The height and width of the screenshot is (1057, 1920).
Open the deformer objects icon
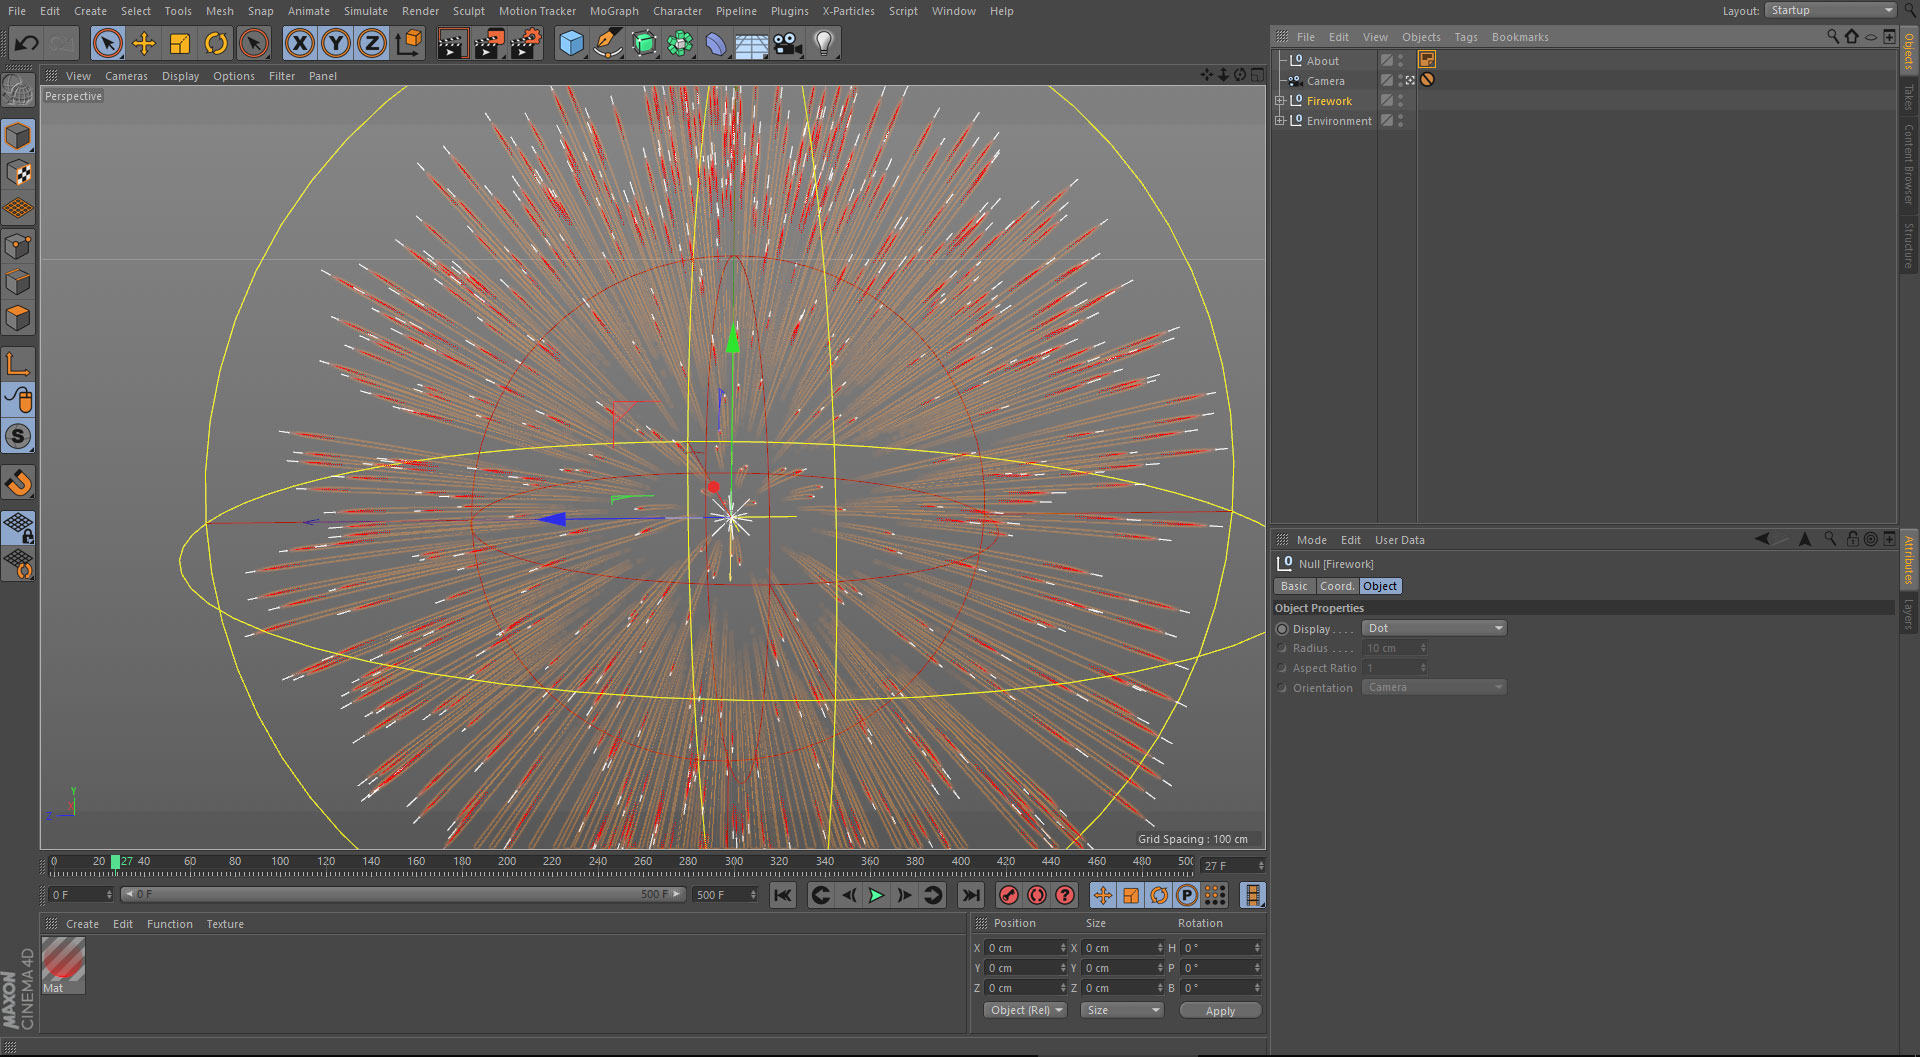point(716,43)
